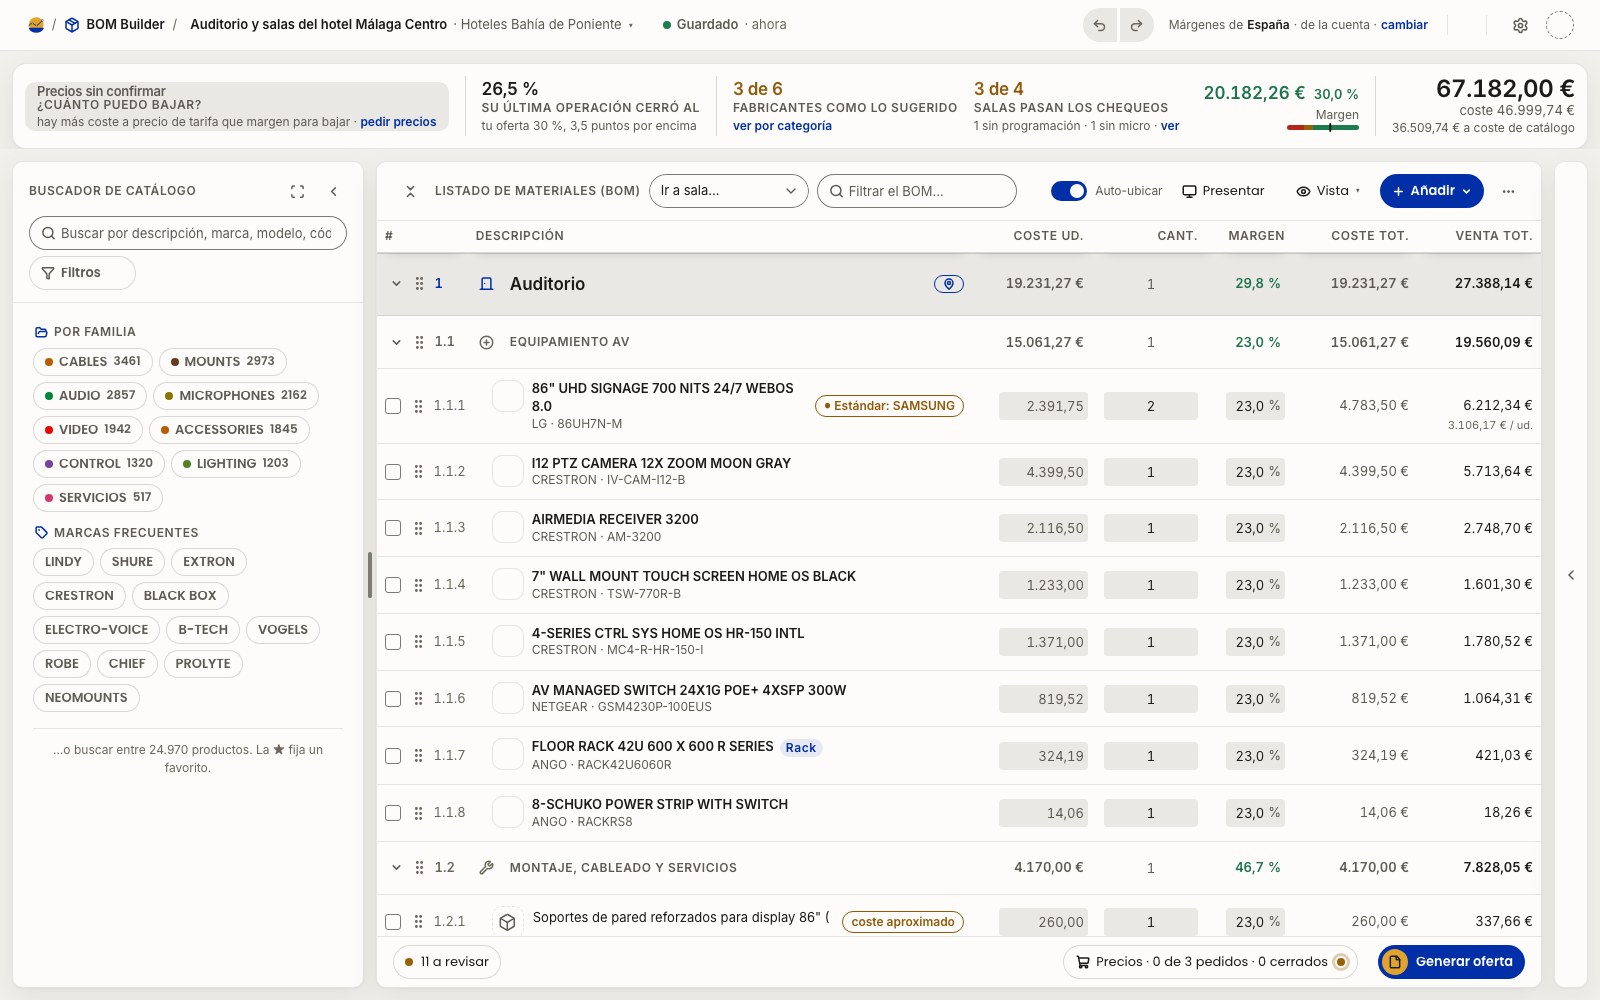Screen dimensions: 1600x1000
Task: Click the home logo icon
Action: click(36, 25)
